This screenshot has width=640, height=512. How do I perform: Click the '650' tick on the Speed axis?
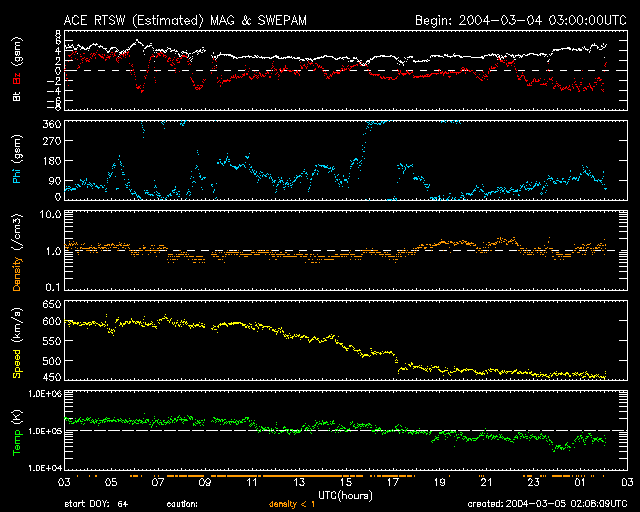(x=52, y=305)
